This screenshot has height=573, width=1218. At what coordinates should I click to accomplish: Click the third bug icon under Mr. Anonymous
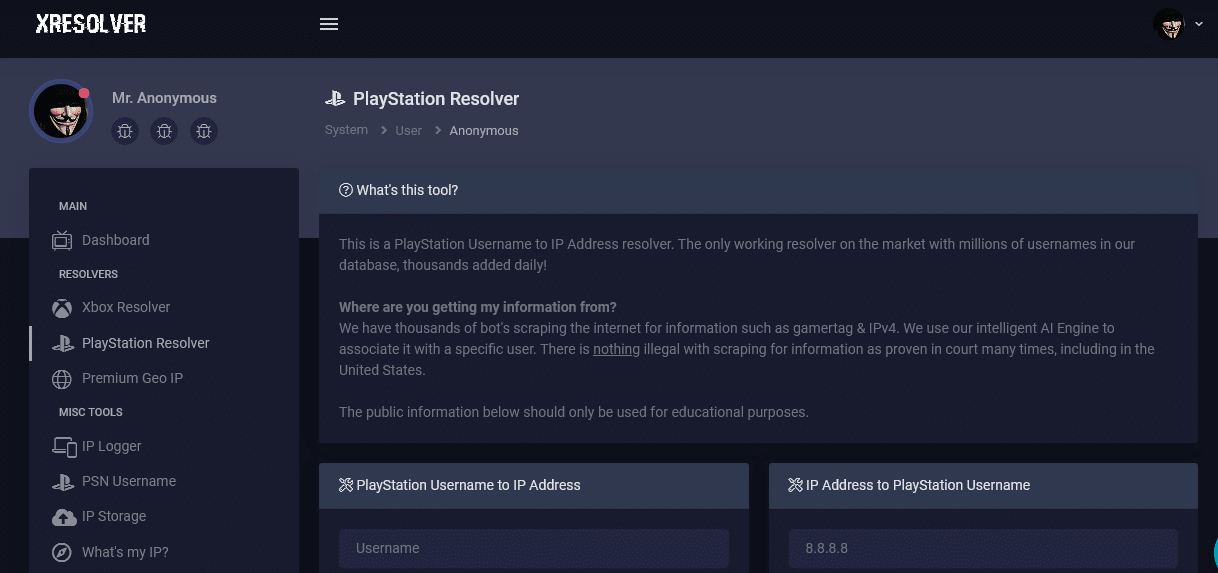204,131
